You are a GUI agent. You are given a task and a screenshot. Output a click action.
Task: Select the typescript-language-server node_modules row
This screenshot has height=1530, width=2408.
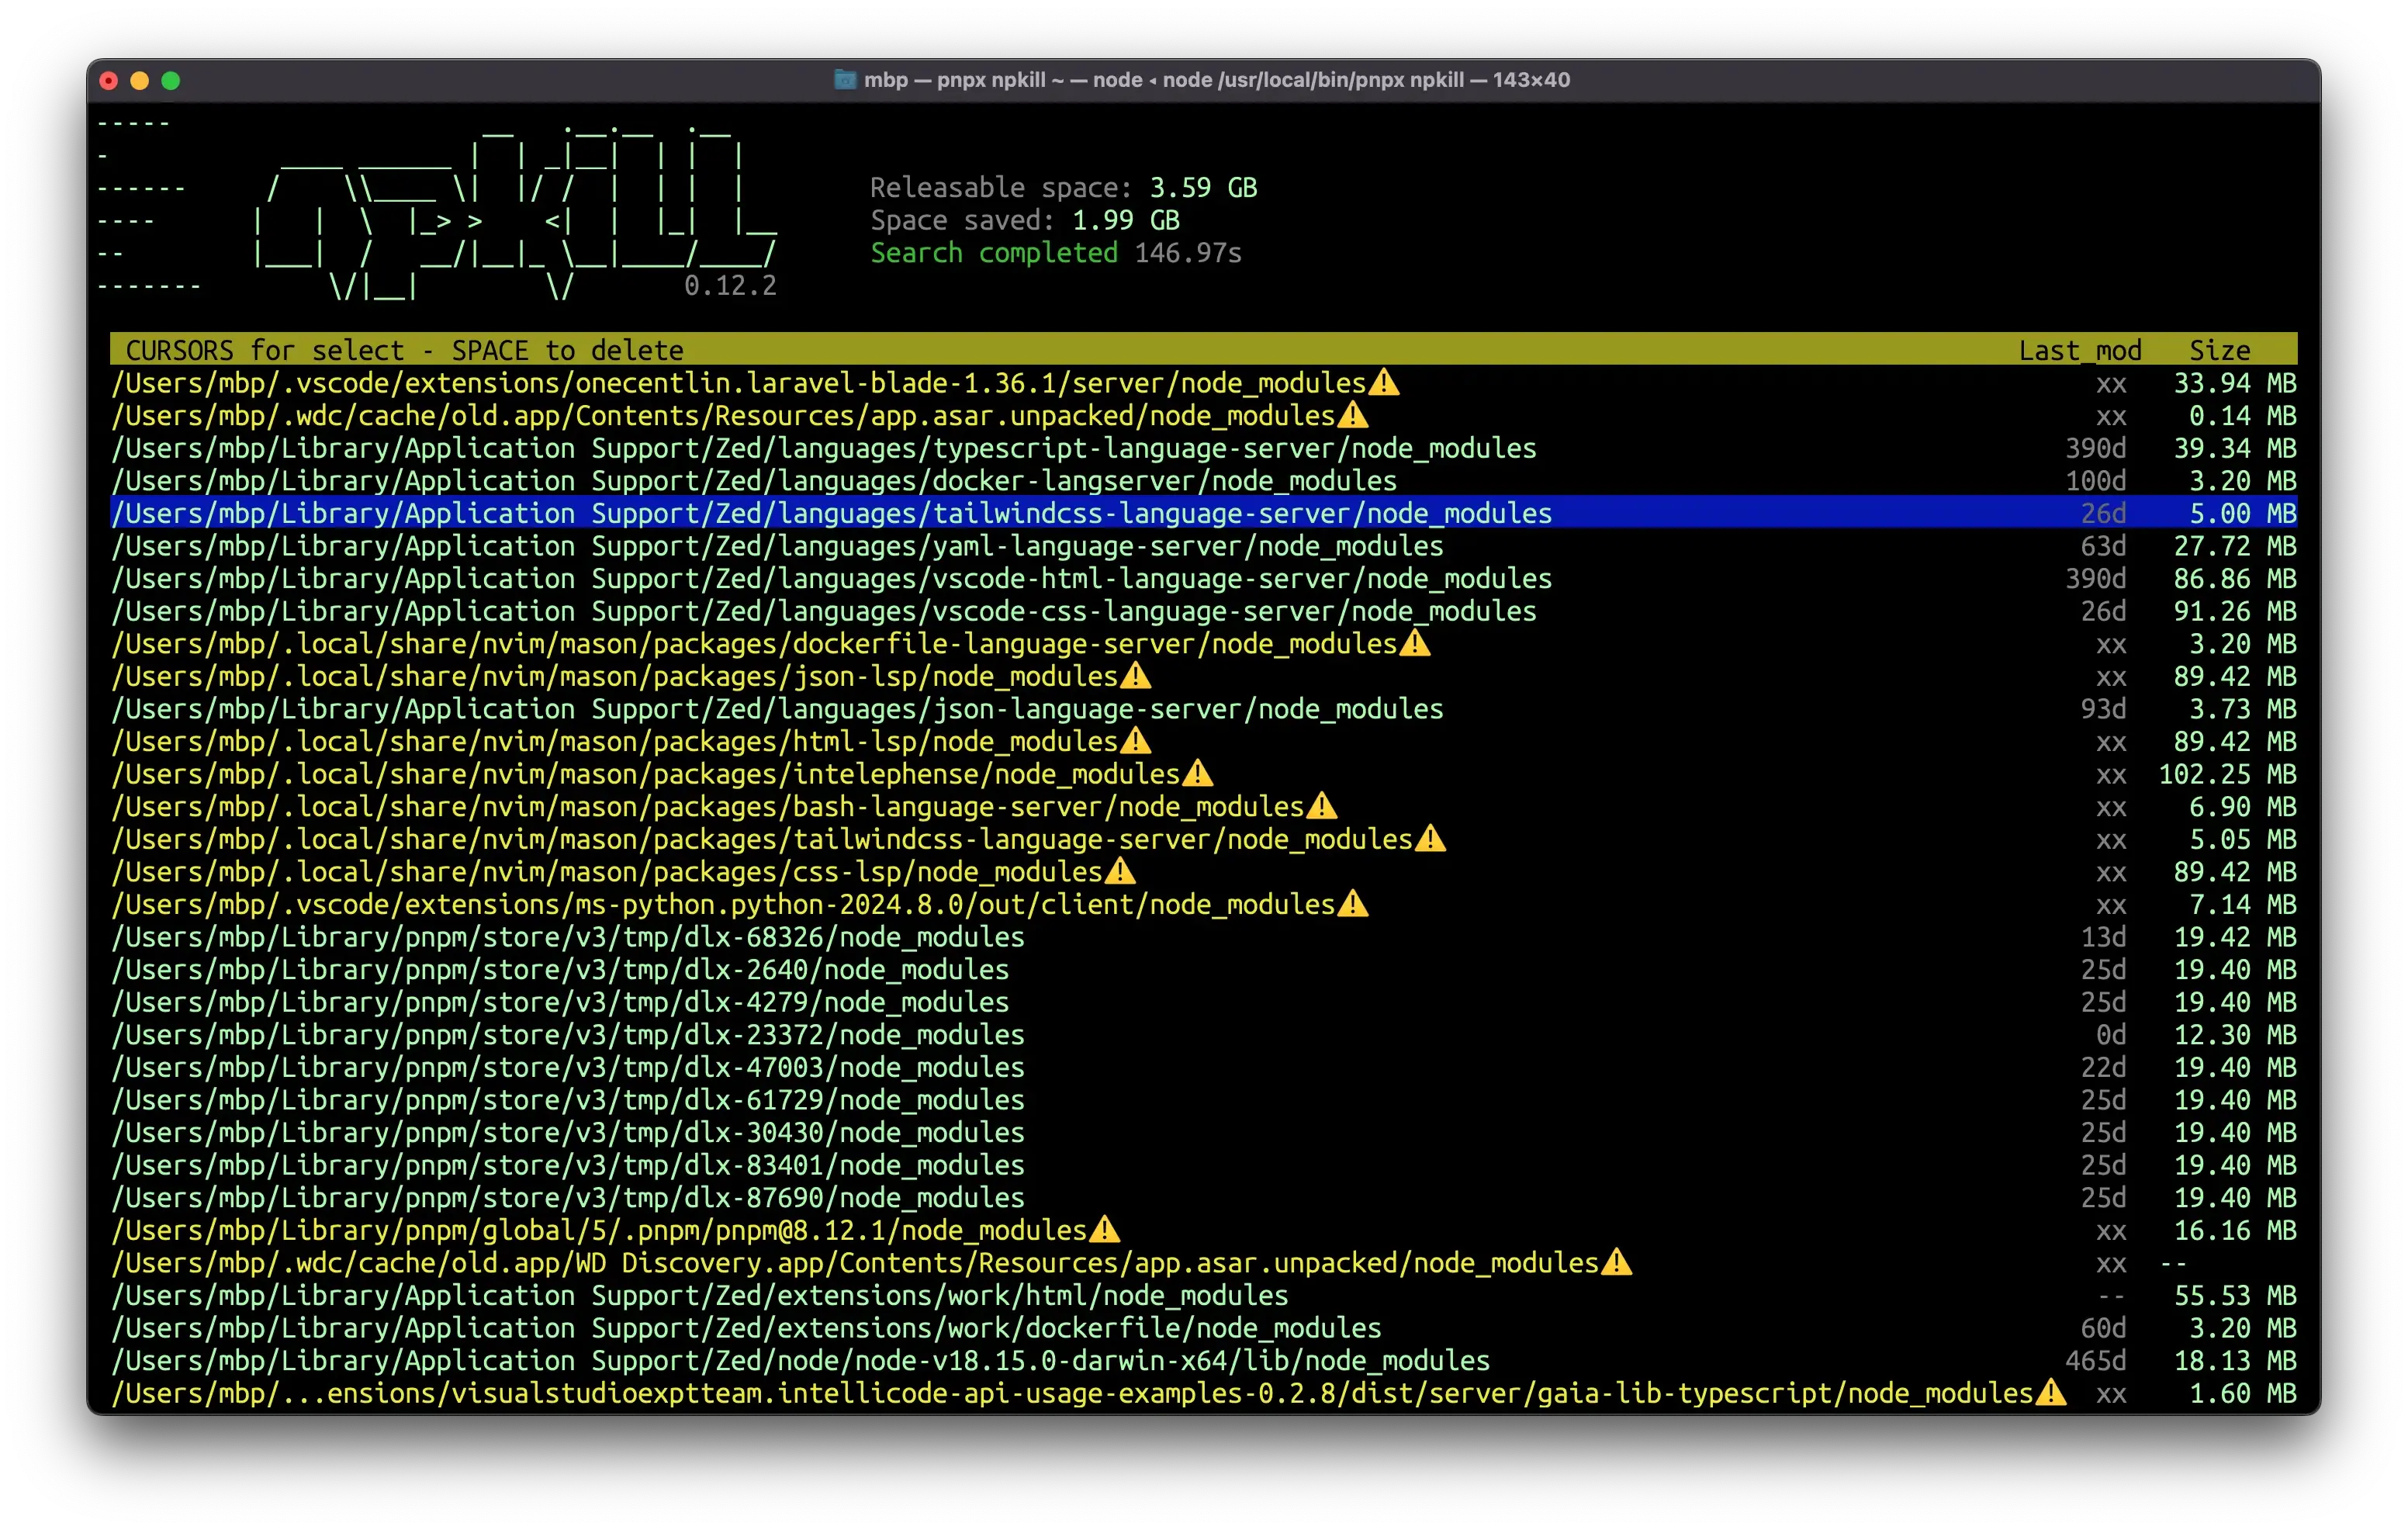pyautogui.click(x=823, y=449)
